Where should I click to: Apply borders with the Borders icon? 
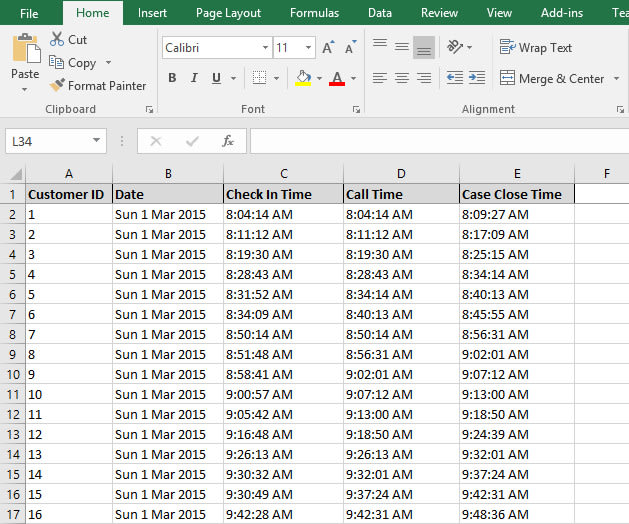pos(259,78)
